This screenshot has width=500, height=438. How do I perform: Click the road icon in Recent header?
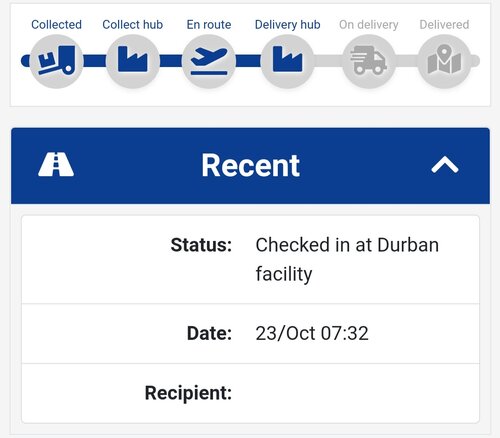[x=56, y=164]
